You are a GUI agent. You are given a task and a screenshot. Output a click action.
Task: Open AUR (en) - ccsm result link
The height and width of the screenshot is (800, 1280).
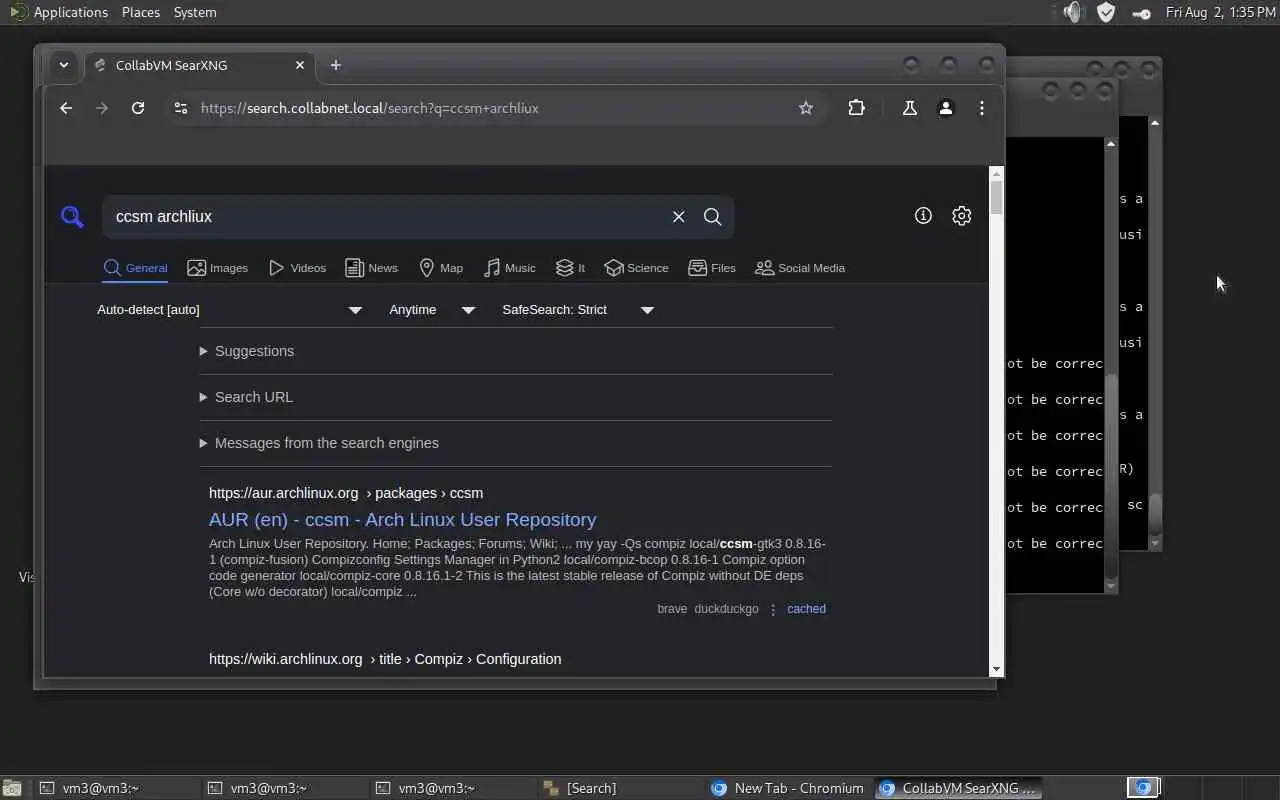point(402,520)
